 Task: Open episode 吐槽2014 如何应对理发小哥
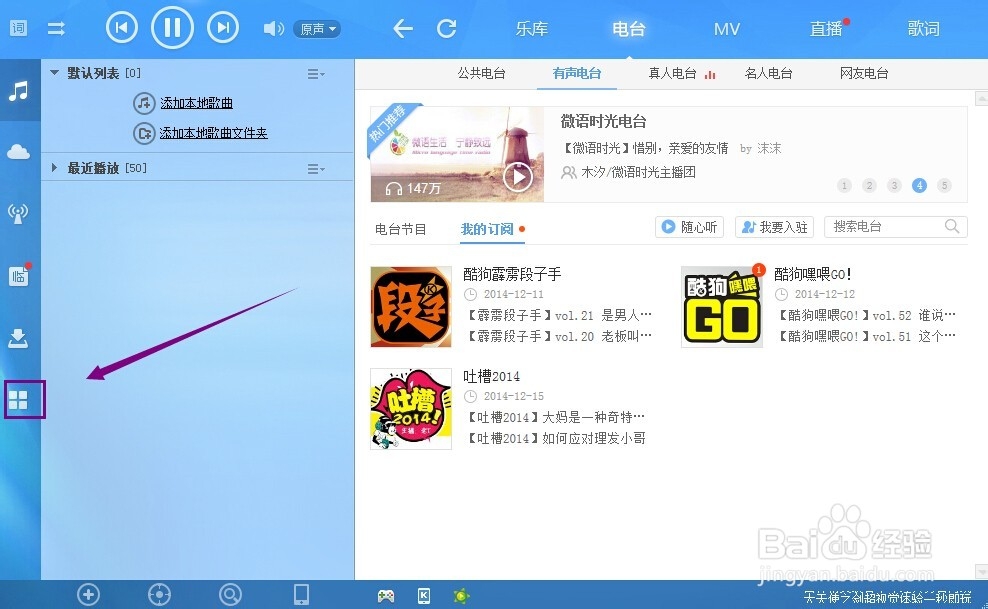556,438
